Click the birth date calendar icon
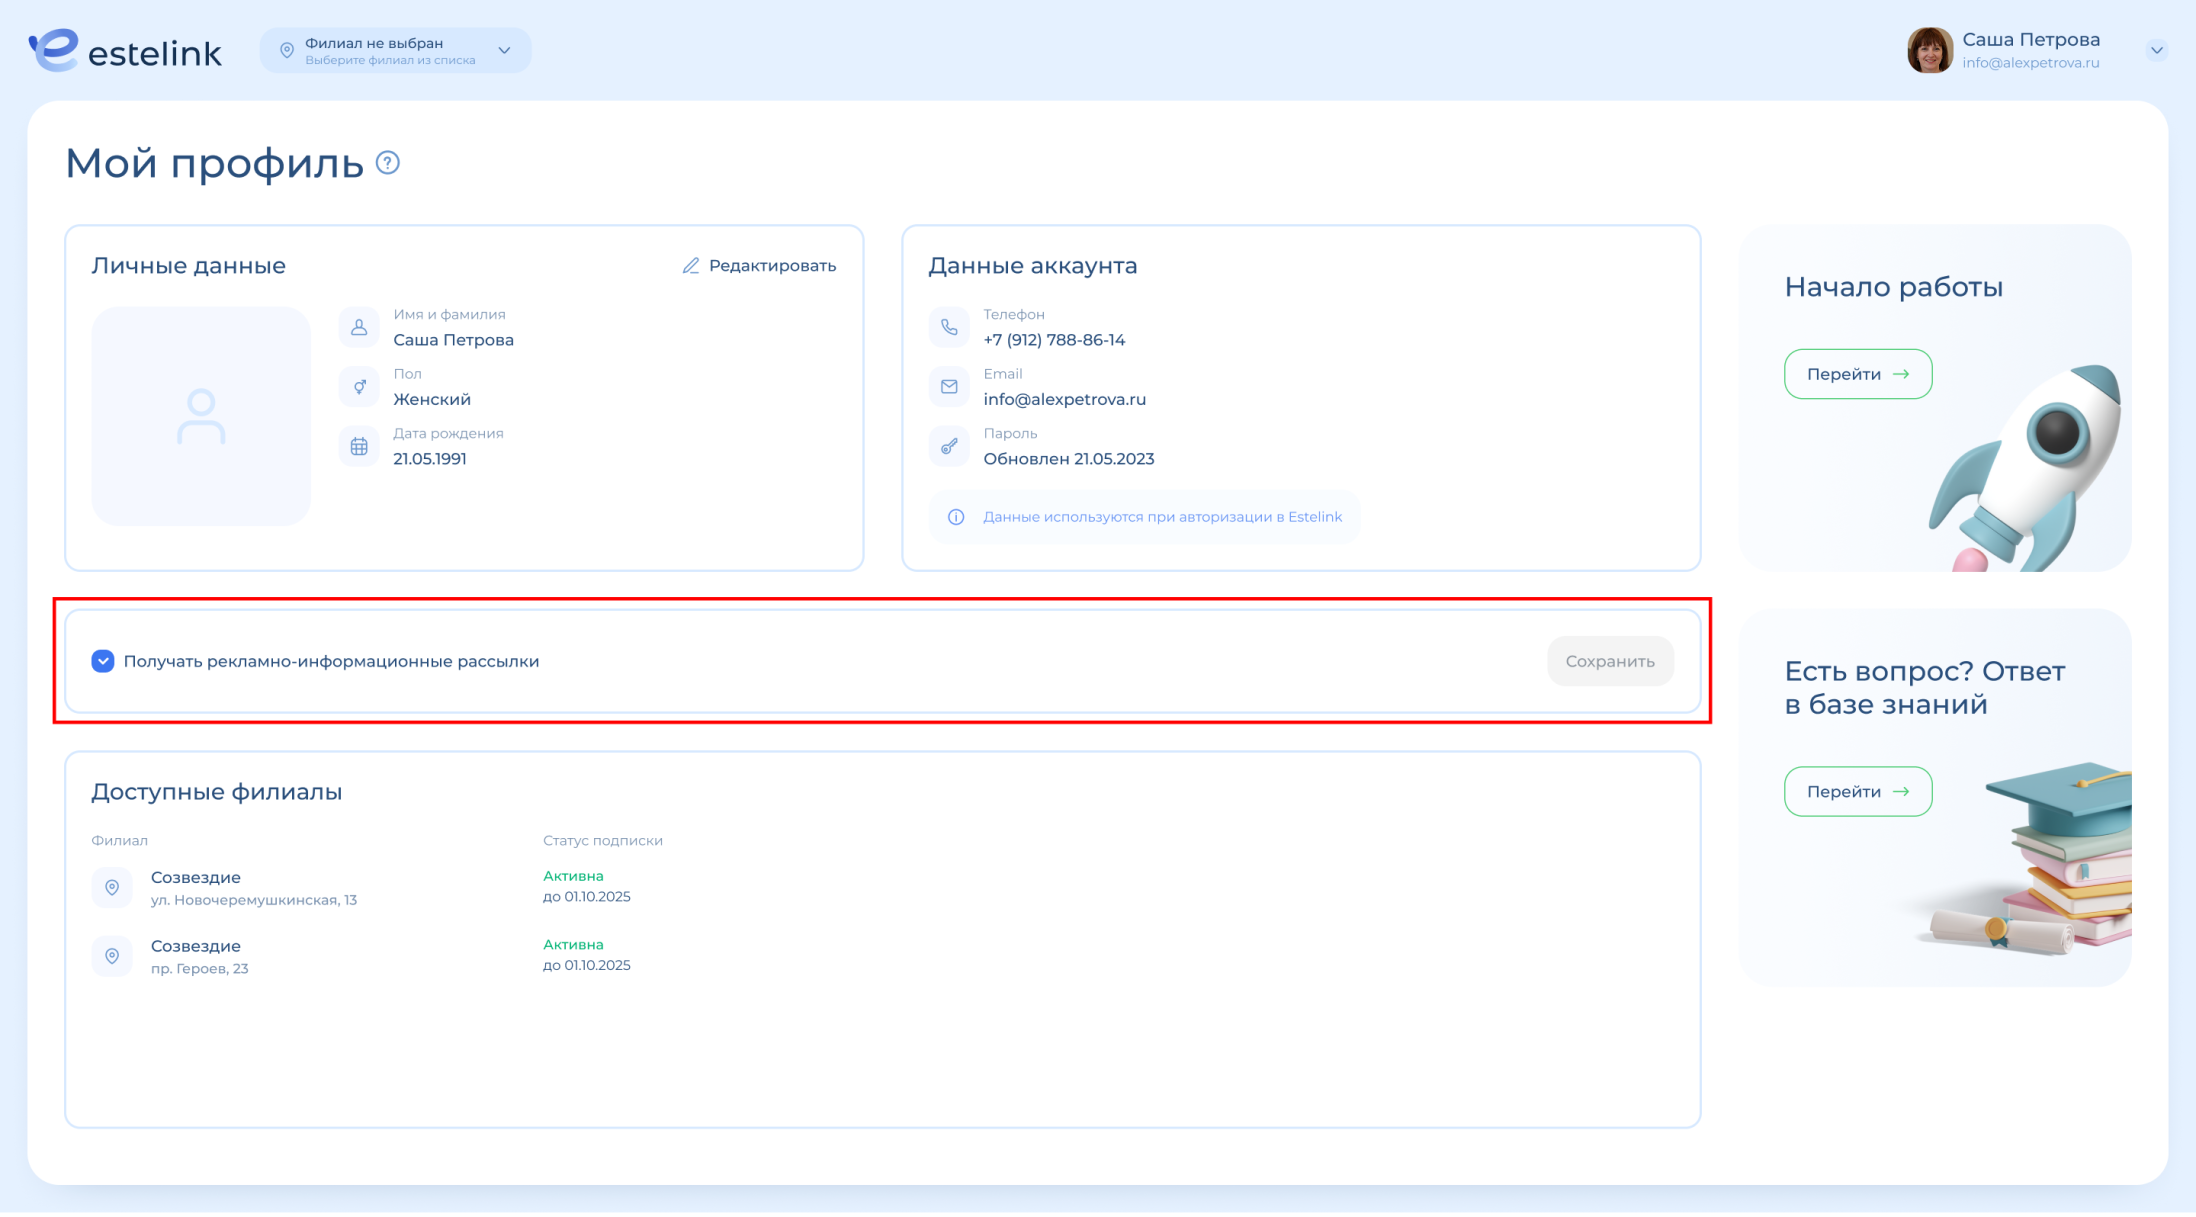The width and height of the screenshot is (2196, 1217). [x=359, y=446]
